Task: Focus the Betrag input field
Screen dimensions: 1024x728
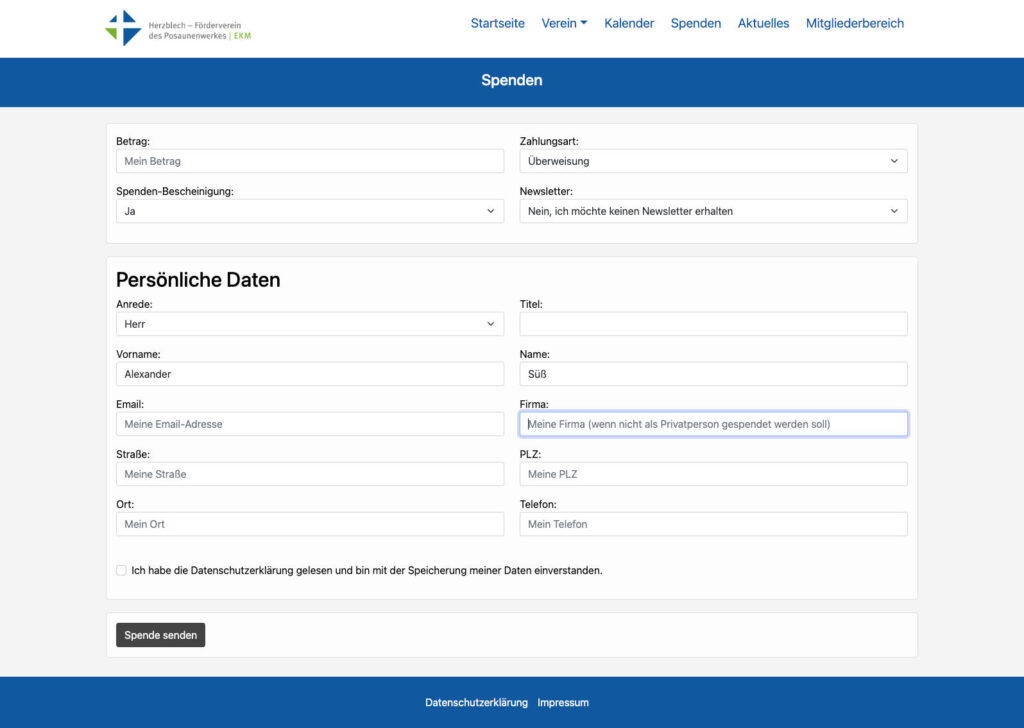Action: tap(310, 161)
